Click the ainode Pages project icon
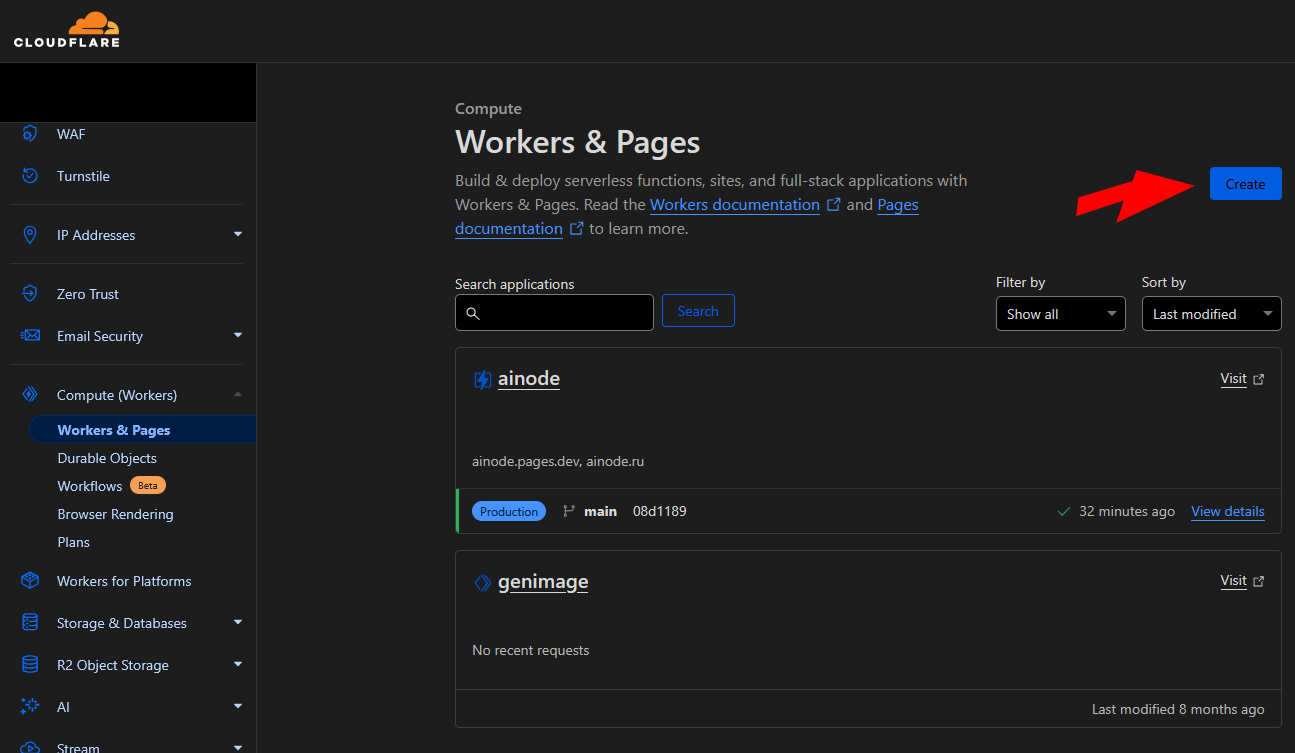Screen dimensions: 1295x753 [x=483, y=380]
